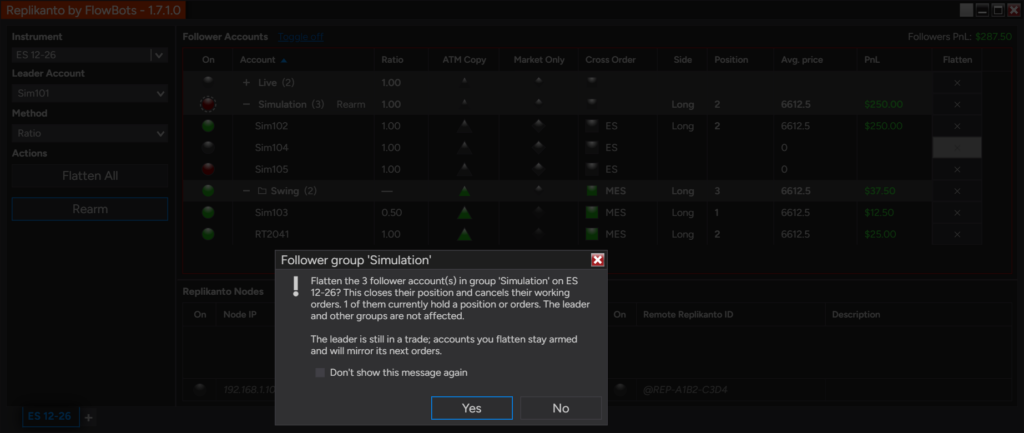Select the ES 12-26 bottom tab
1024x433 pixels.
click(50, 416)
